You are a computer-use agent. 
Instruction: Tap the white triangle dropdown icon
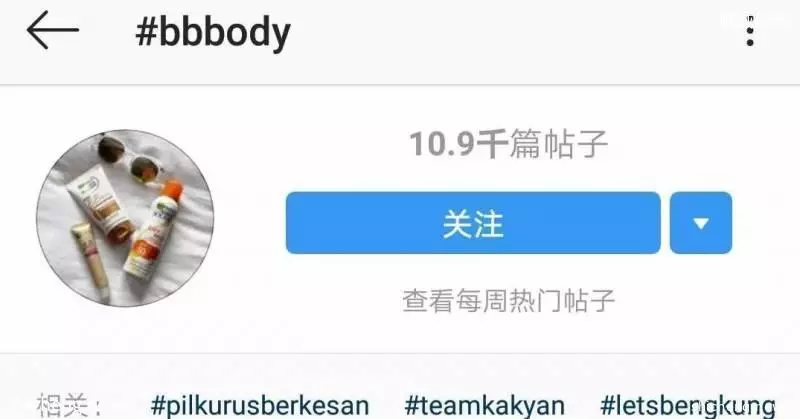pyautogui.click(x=701, y=223)
